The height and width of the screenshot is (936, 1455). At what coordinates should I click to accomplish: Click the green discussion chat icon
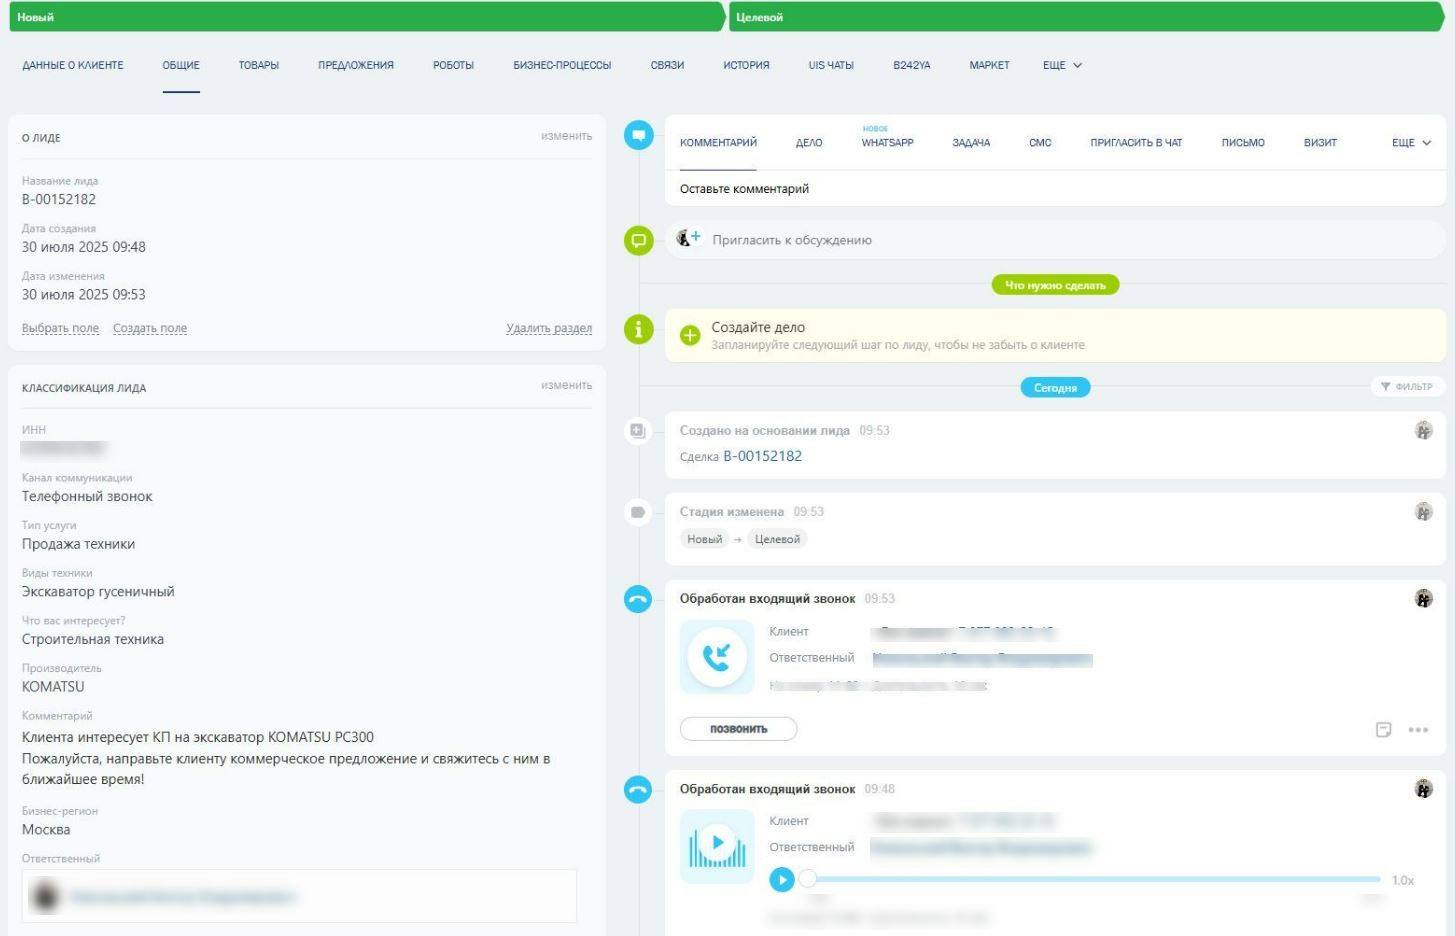point(638,241)
